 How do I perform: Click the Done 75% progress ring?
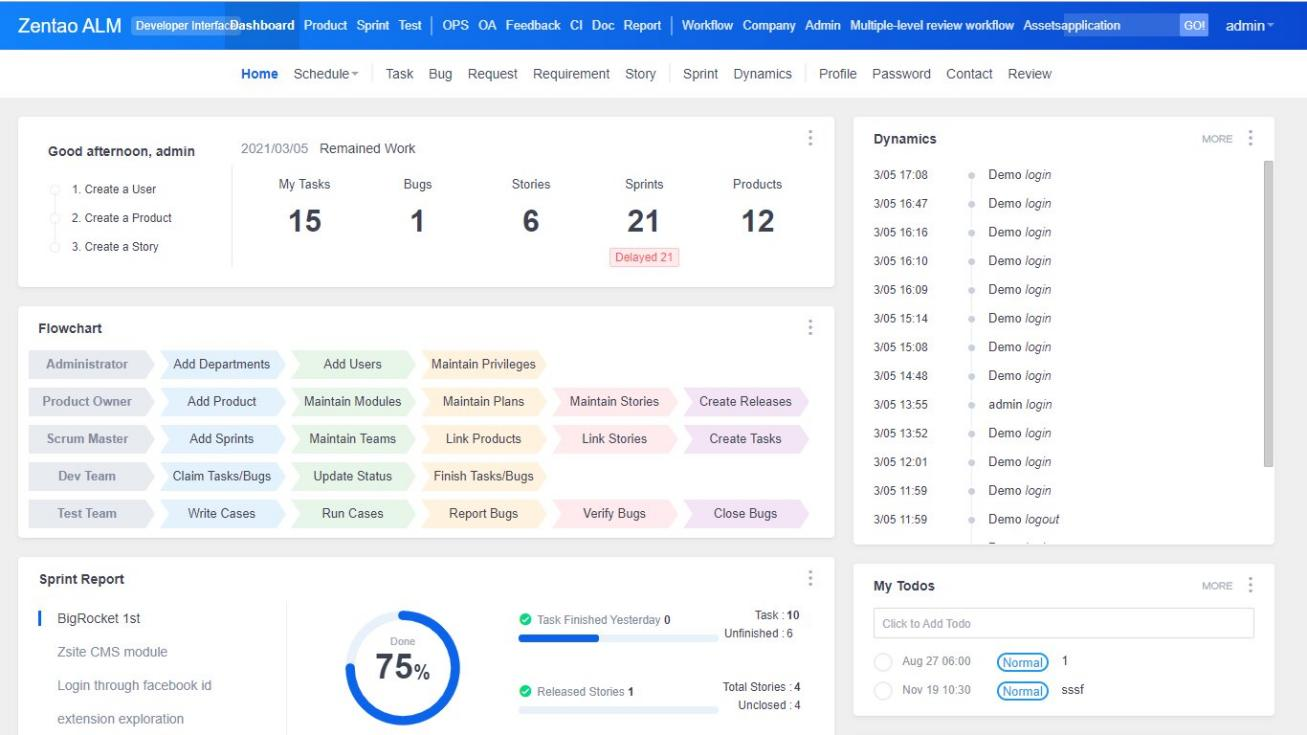point(402,667)
